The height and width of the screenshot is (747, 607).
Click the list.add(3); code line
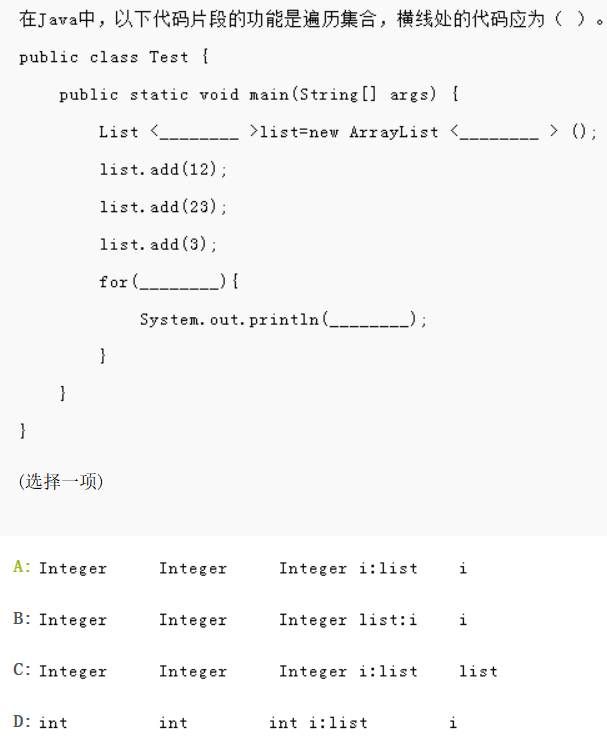158,245
